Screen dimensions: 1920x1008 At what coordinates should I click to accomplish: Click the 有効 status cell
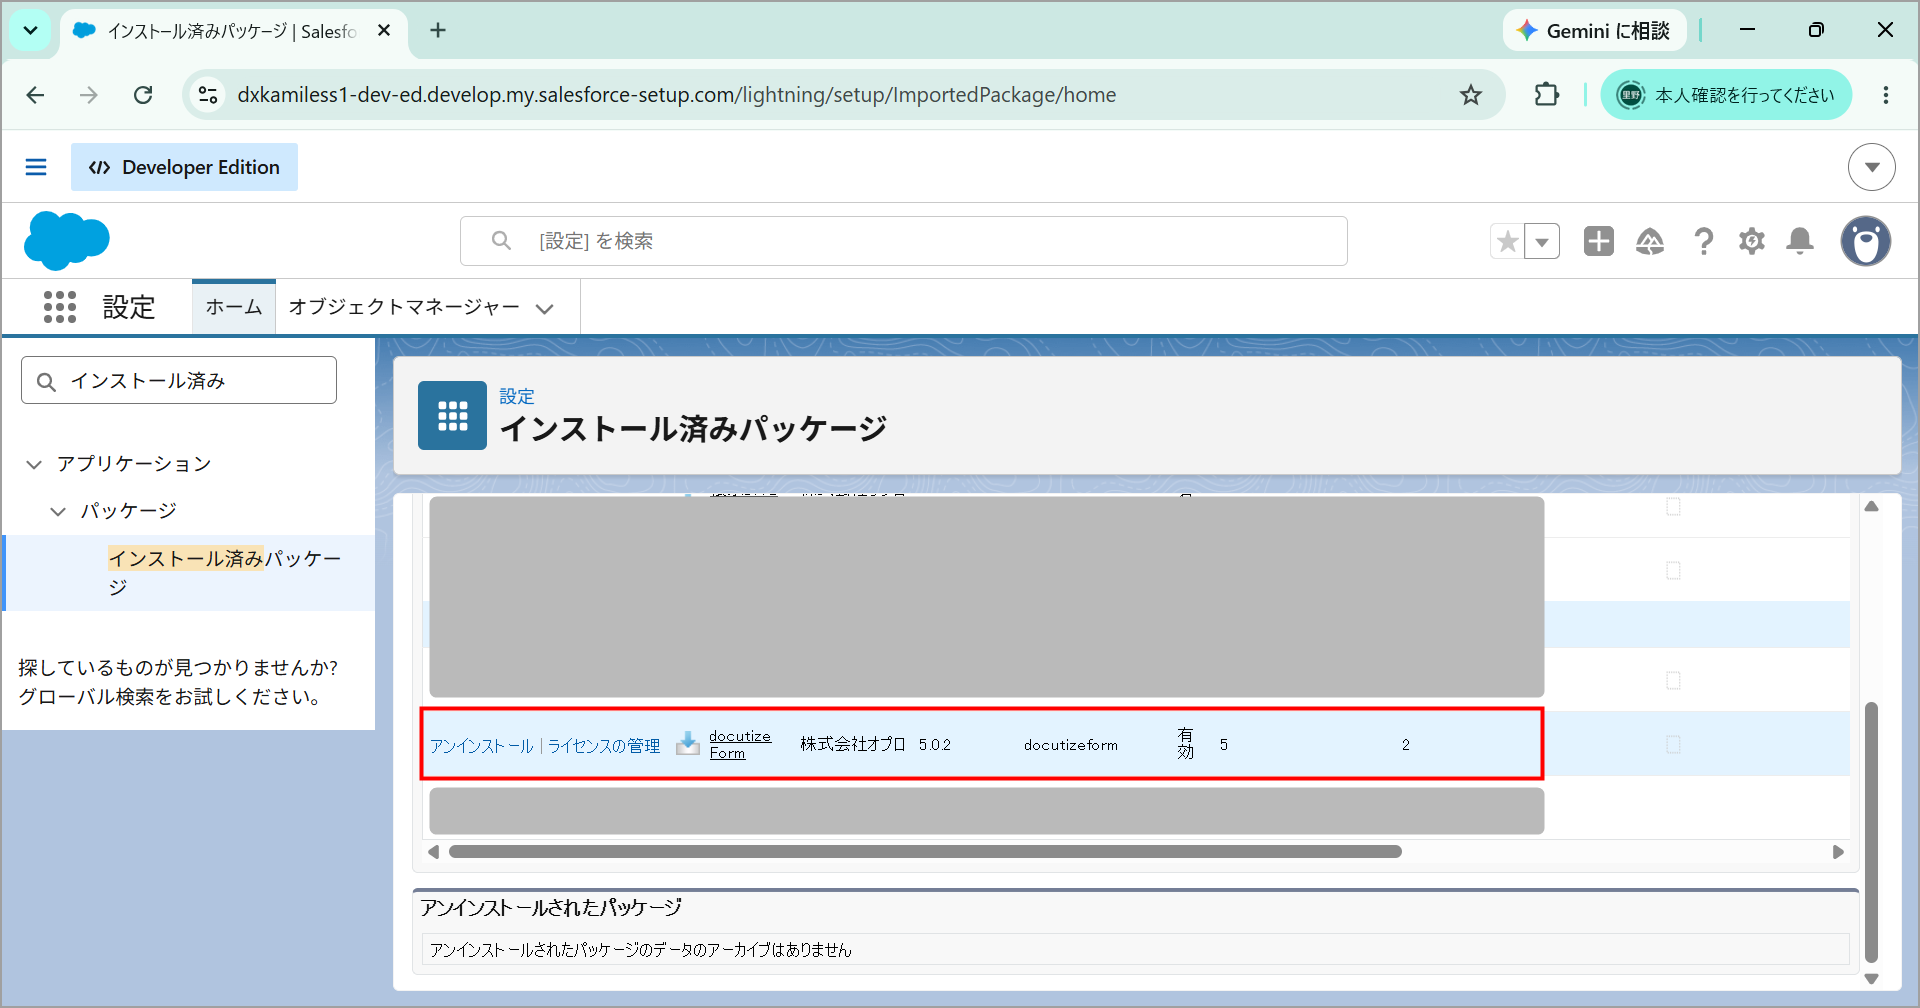point(1185,744)
